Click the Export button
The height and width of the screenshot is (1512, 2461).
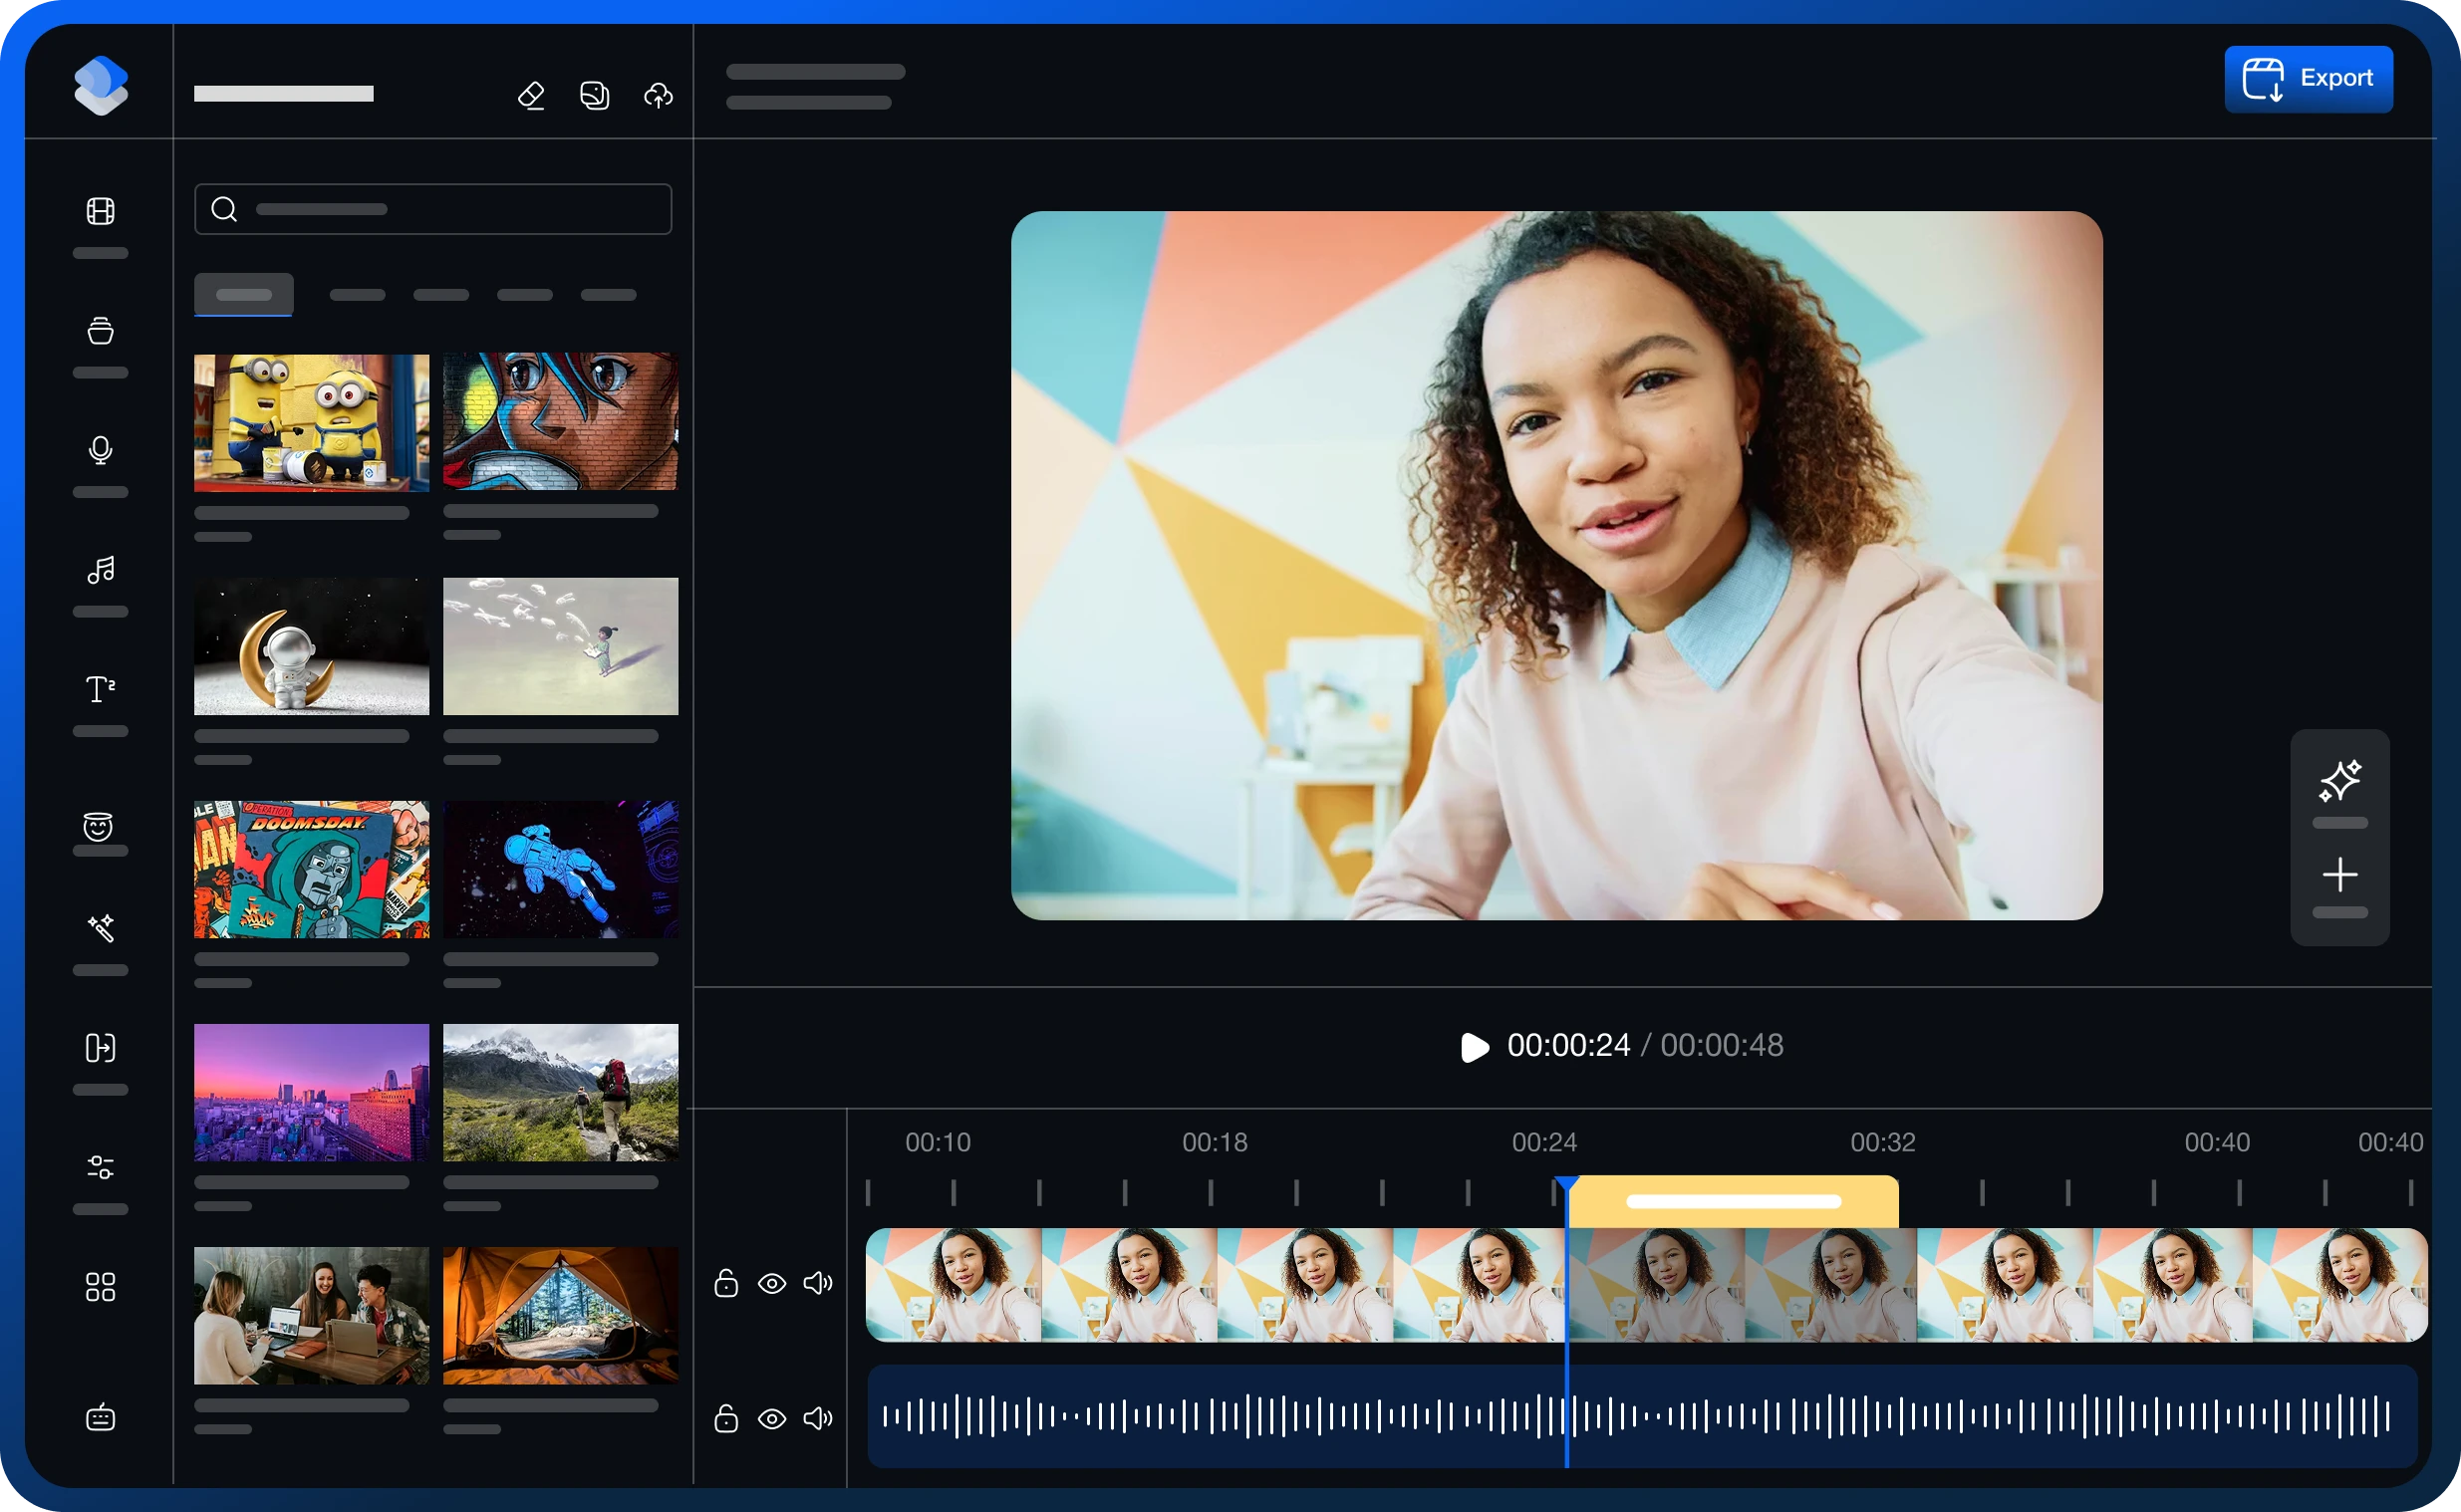pyautogui.click(x=2308, y=78)
